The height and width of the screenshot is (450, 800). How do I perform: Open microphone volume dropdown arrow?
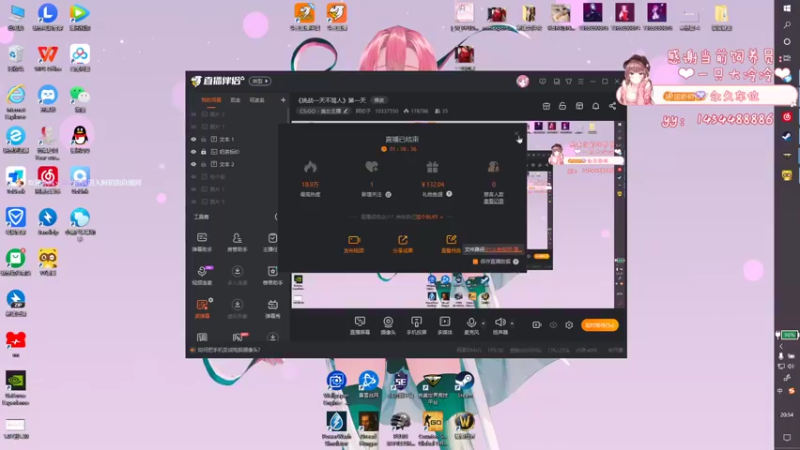point(483,323)
